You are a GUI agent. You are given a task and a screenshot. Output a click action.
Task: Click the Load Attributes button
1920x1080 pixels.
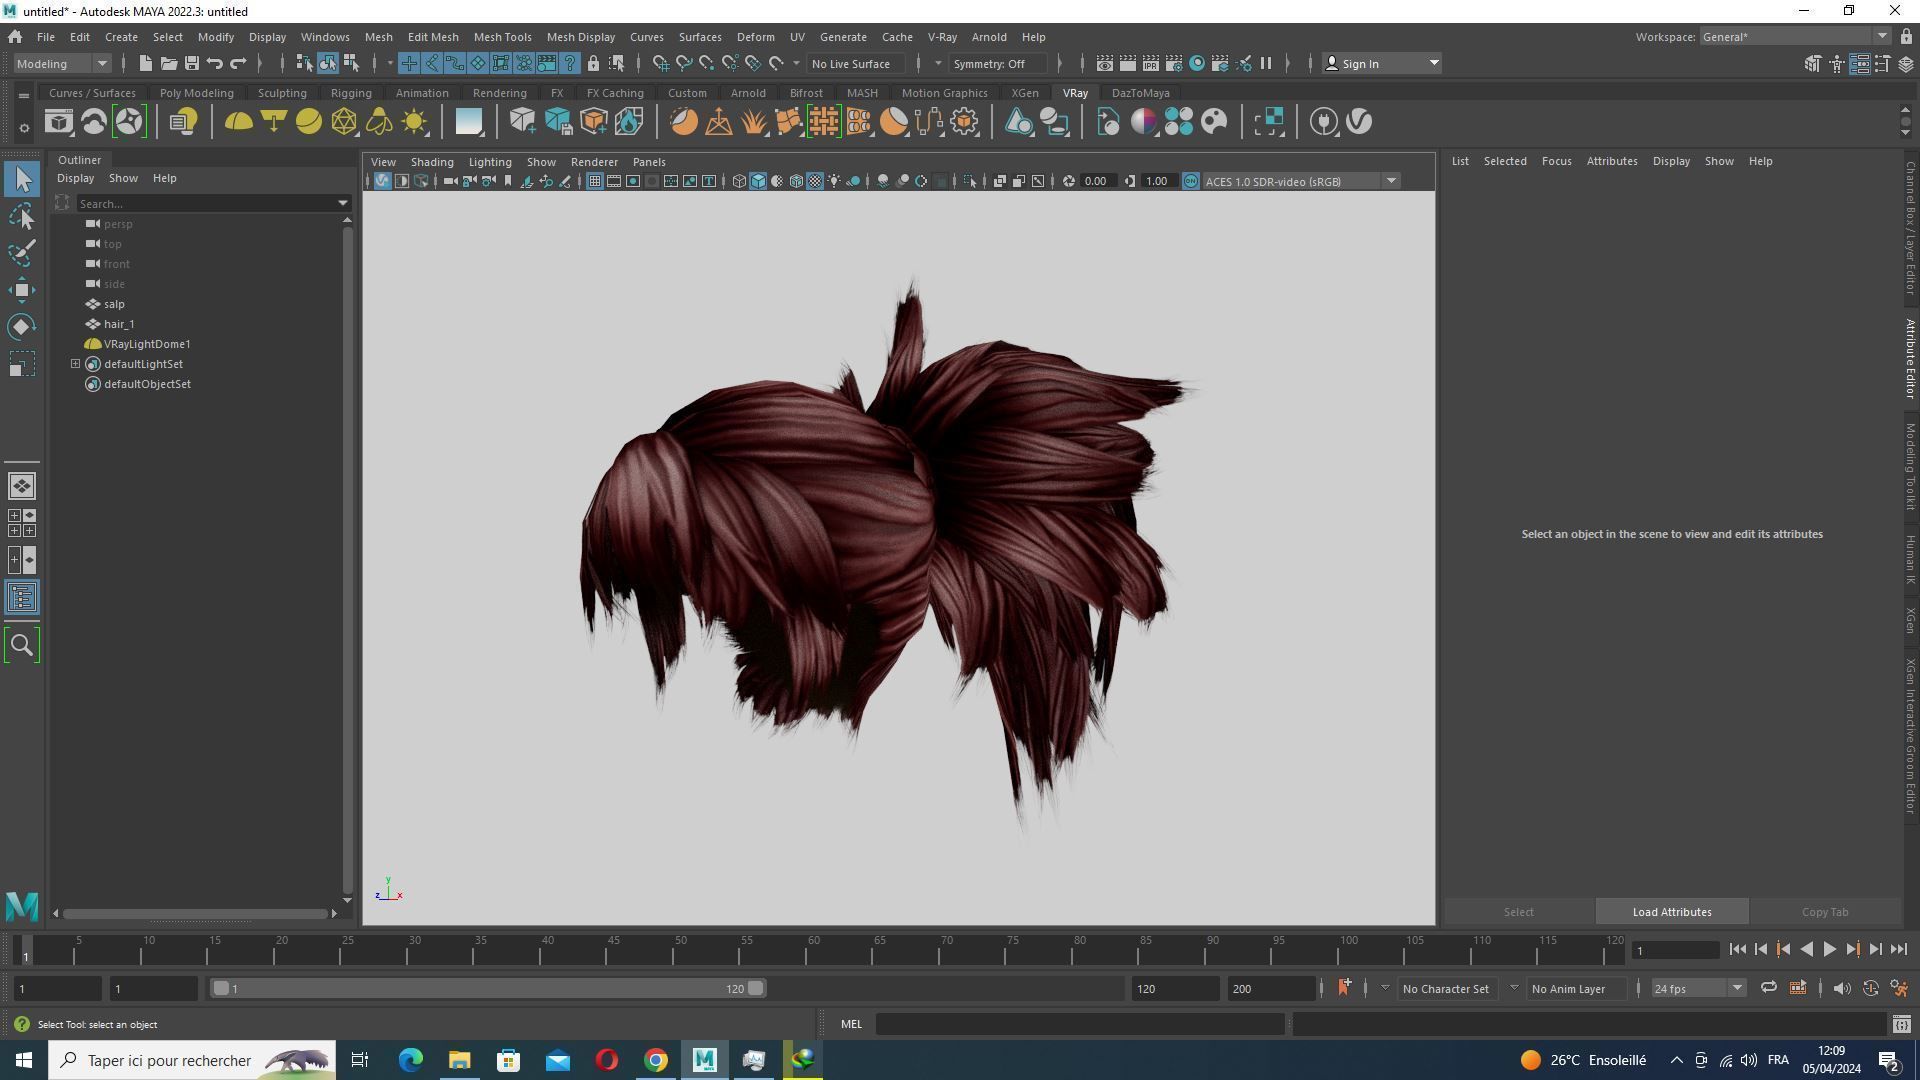[1672, 912]
